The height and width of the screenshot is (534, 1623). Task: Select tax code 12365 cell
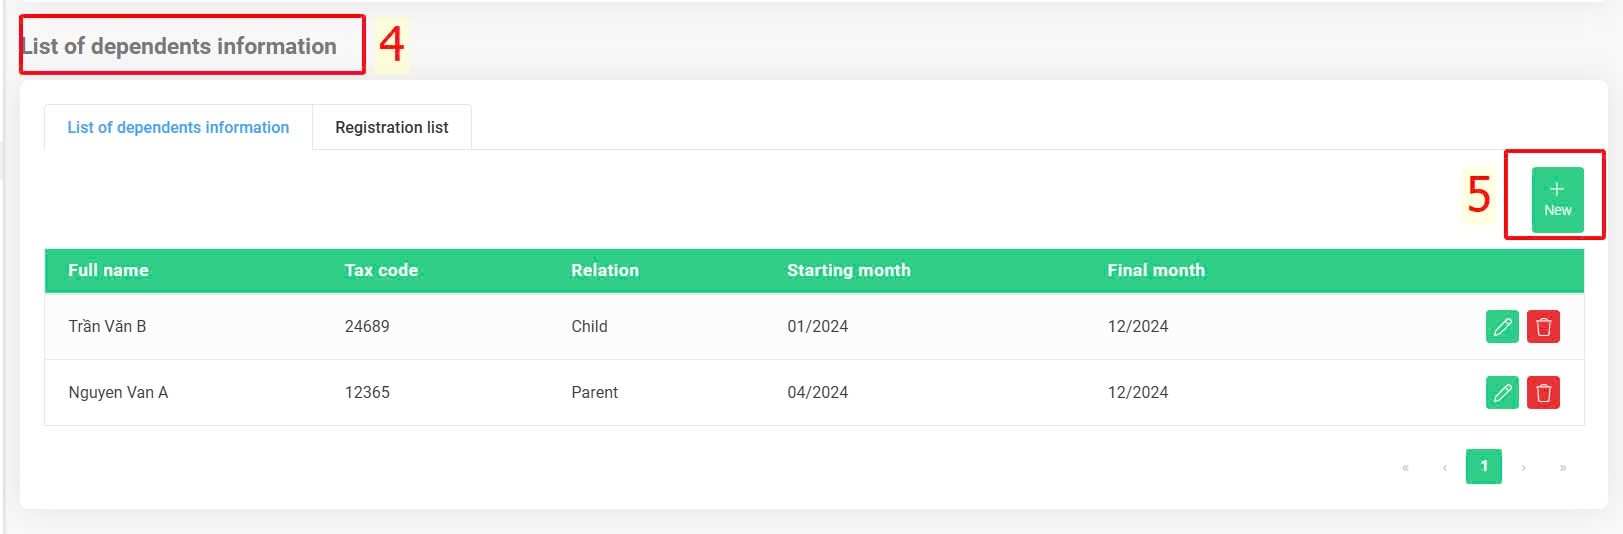pyautogui.click(x=367, y=392)
